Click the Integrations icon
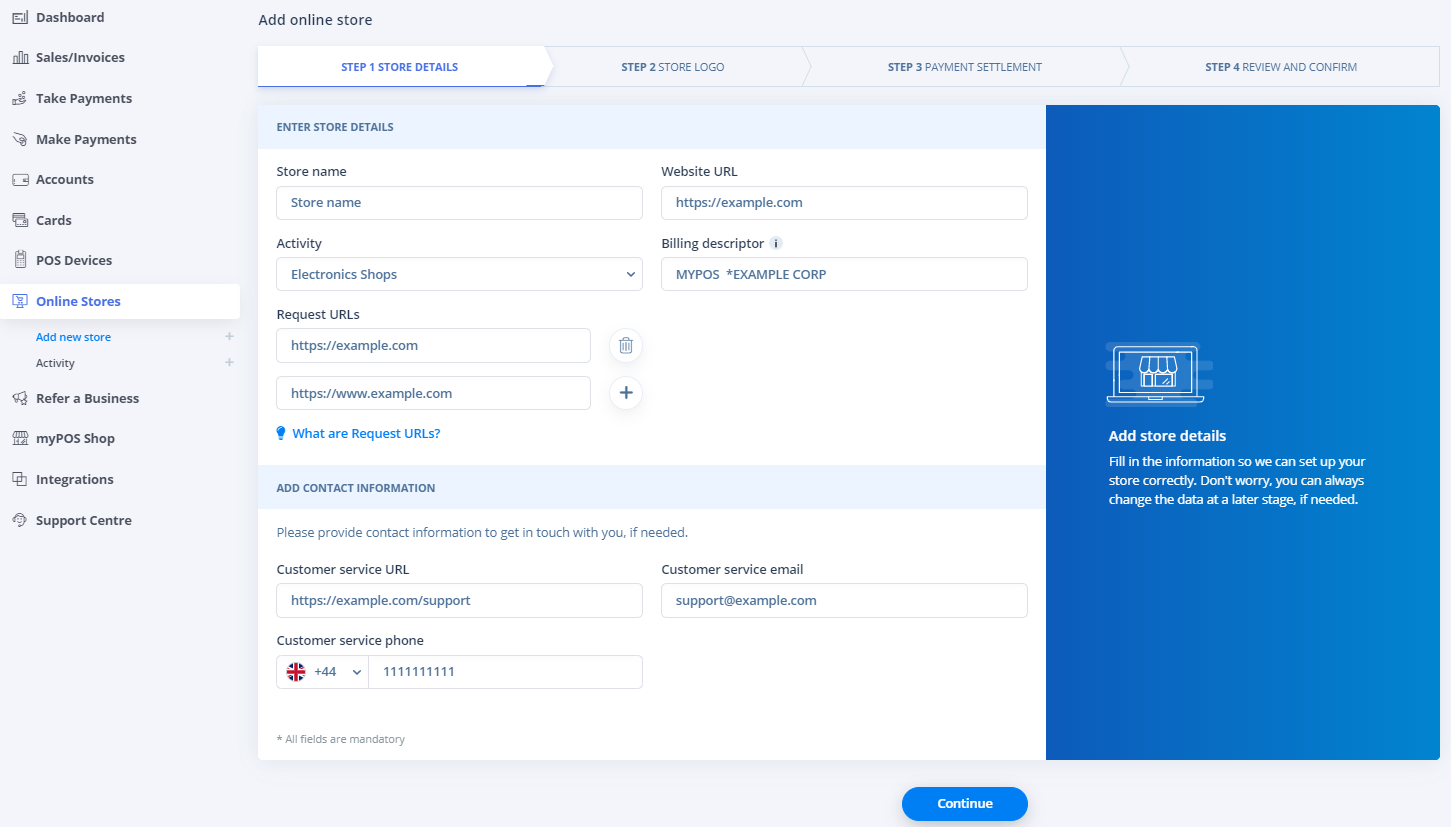Viewport: 1451px width, 827px height. point(20,480)
